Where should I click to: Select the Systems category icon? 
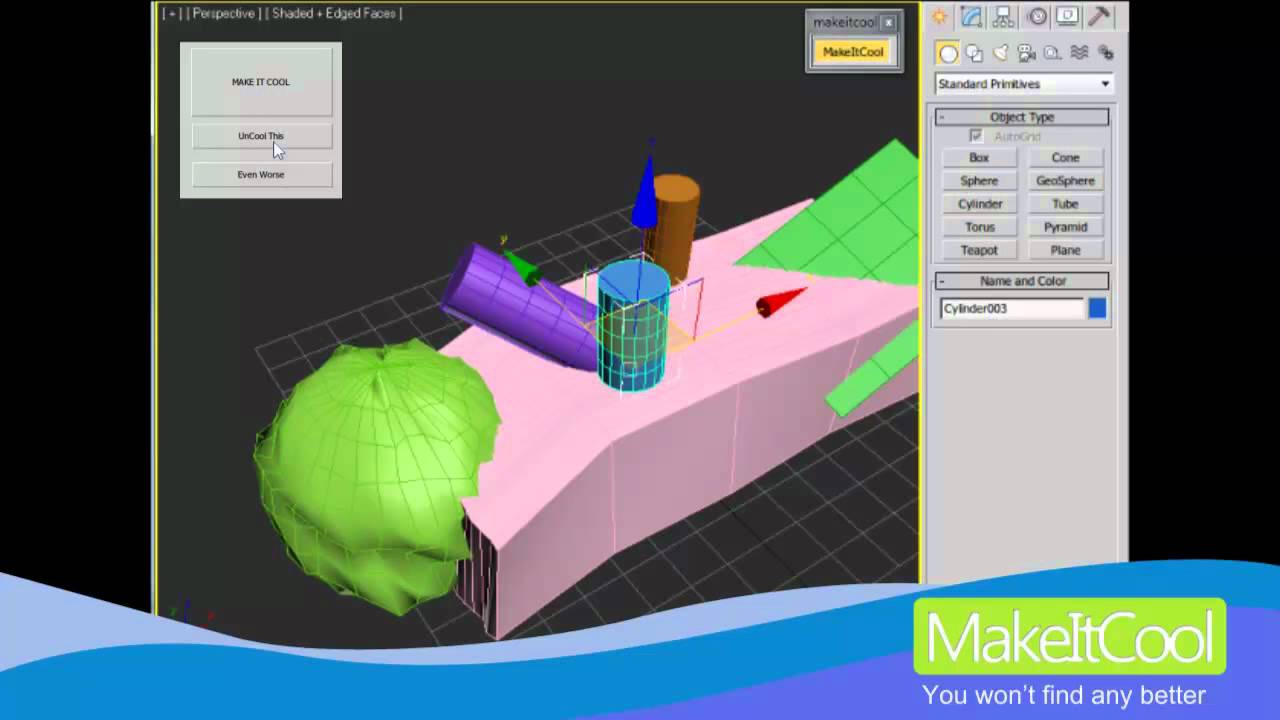pyautogui.click(x=1105, y=53)
